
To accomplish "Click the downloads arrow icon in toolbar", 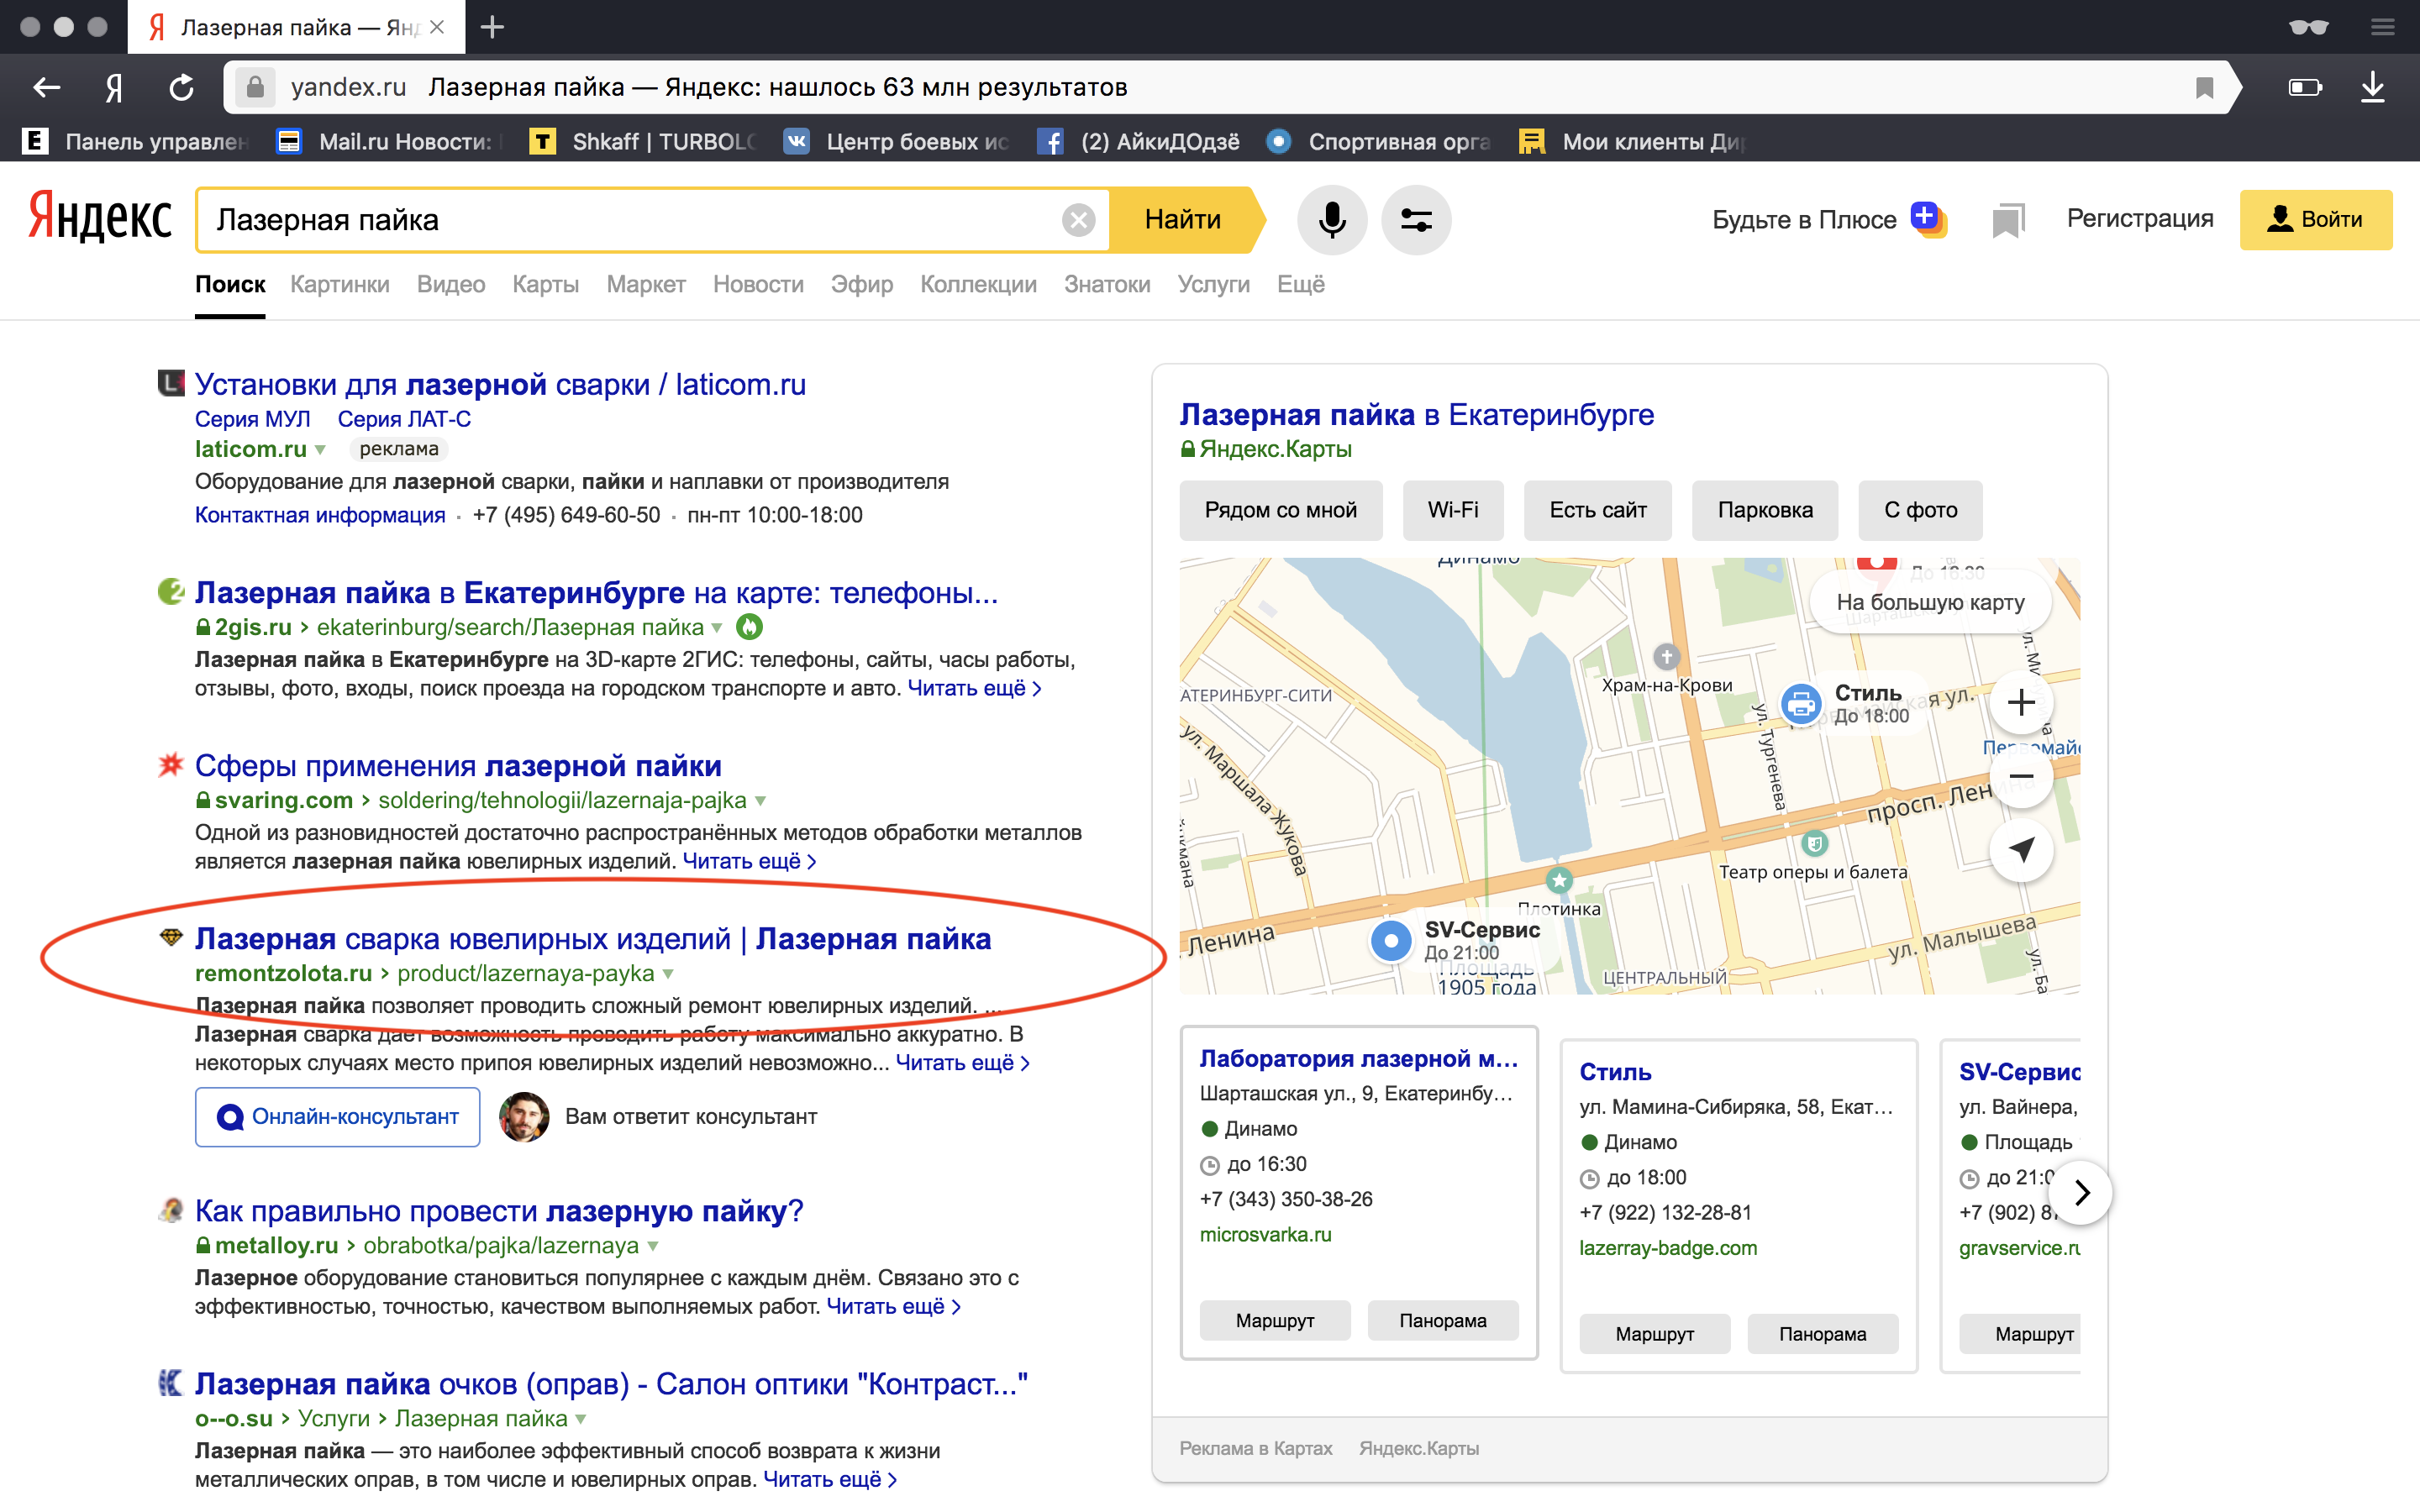I will coord(2372,88).
